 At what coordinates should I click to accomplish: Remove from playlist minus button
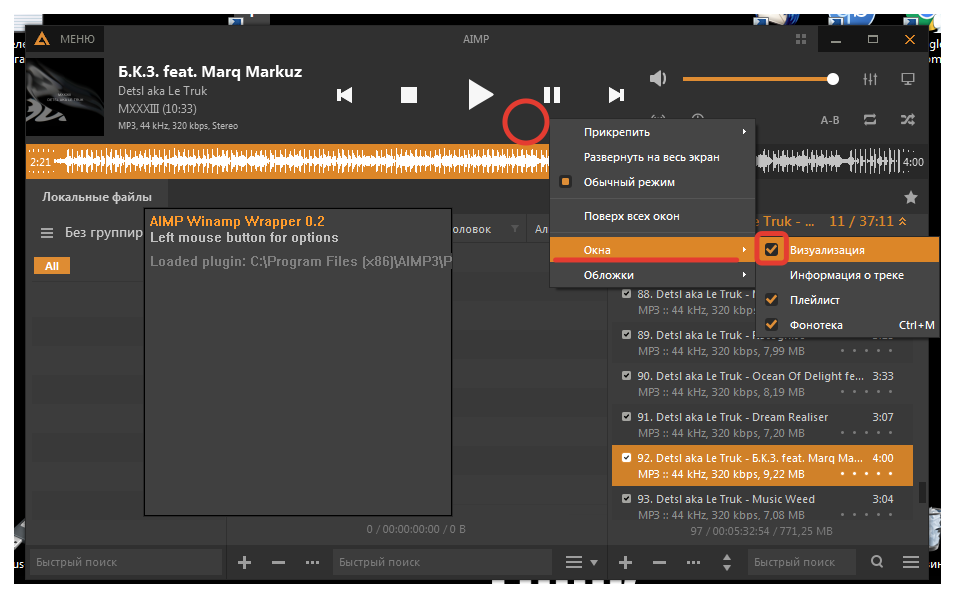coord(660,562)
